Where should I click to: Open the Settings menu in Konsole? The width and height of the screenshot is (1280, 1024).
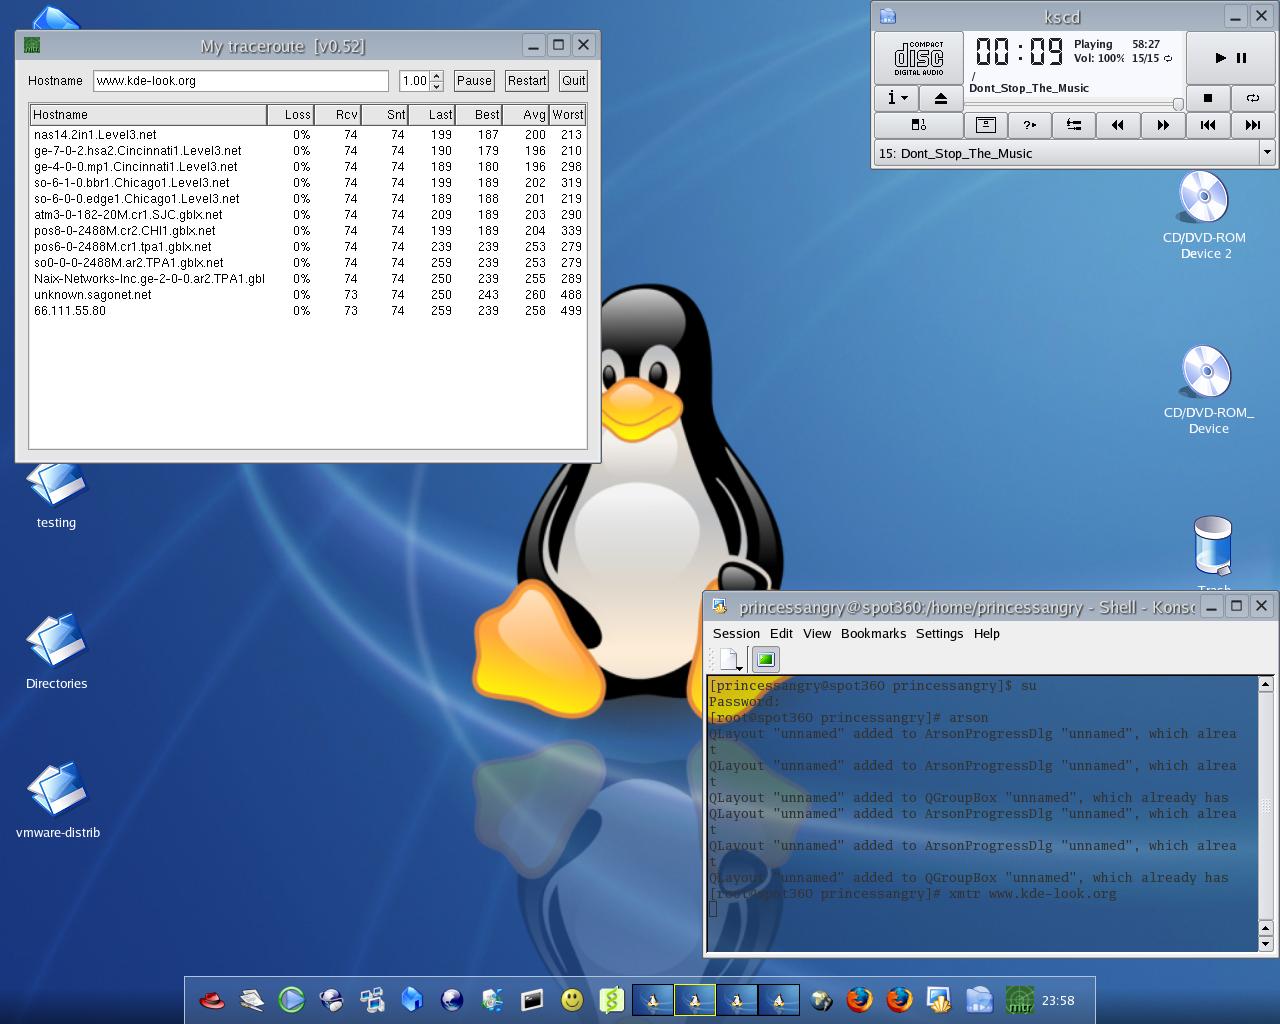(x=939, y=633)
